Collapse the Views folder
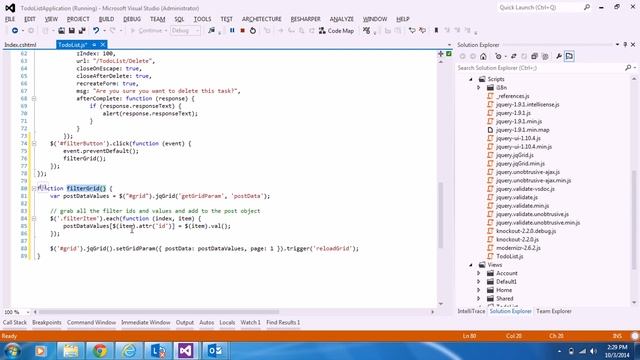This screenshot has height=360, width=640. [471, 265]
